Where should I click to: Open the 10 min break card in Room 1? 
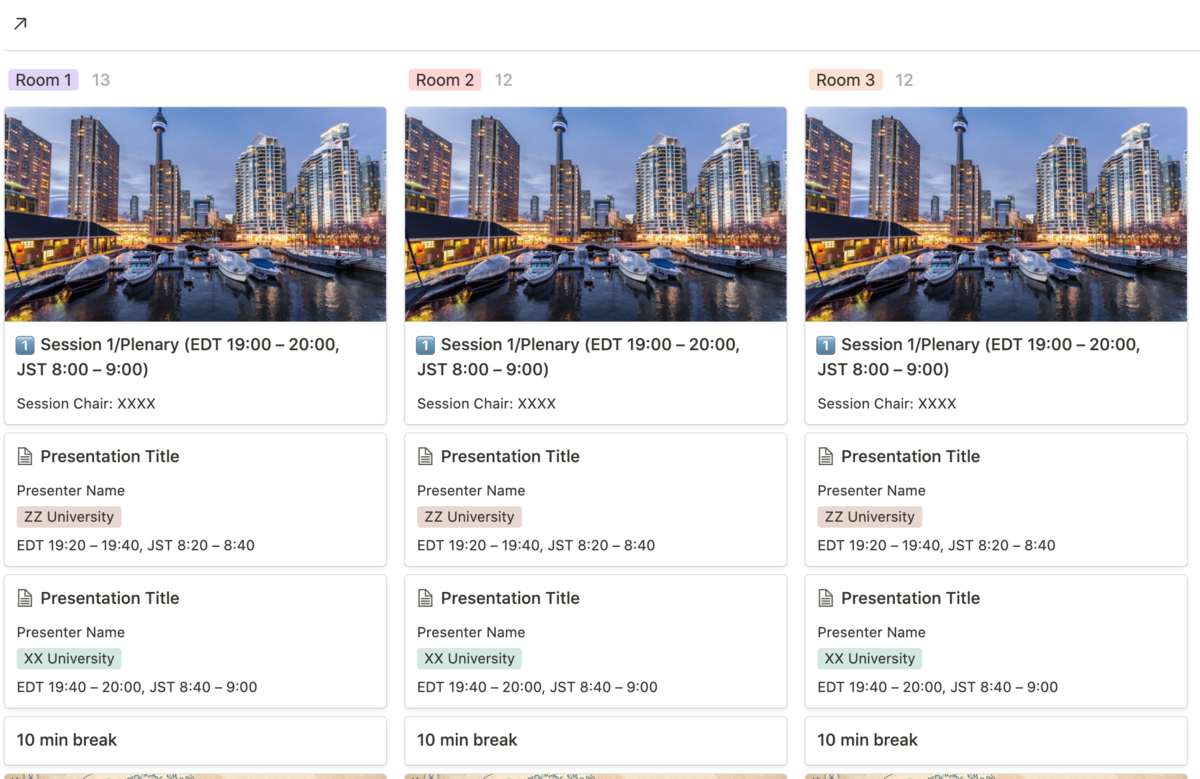195,741
